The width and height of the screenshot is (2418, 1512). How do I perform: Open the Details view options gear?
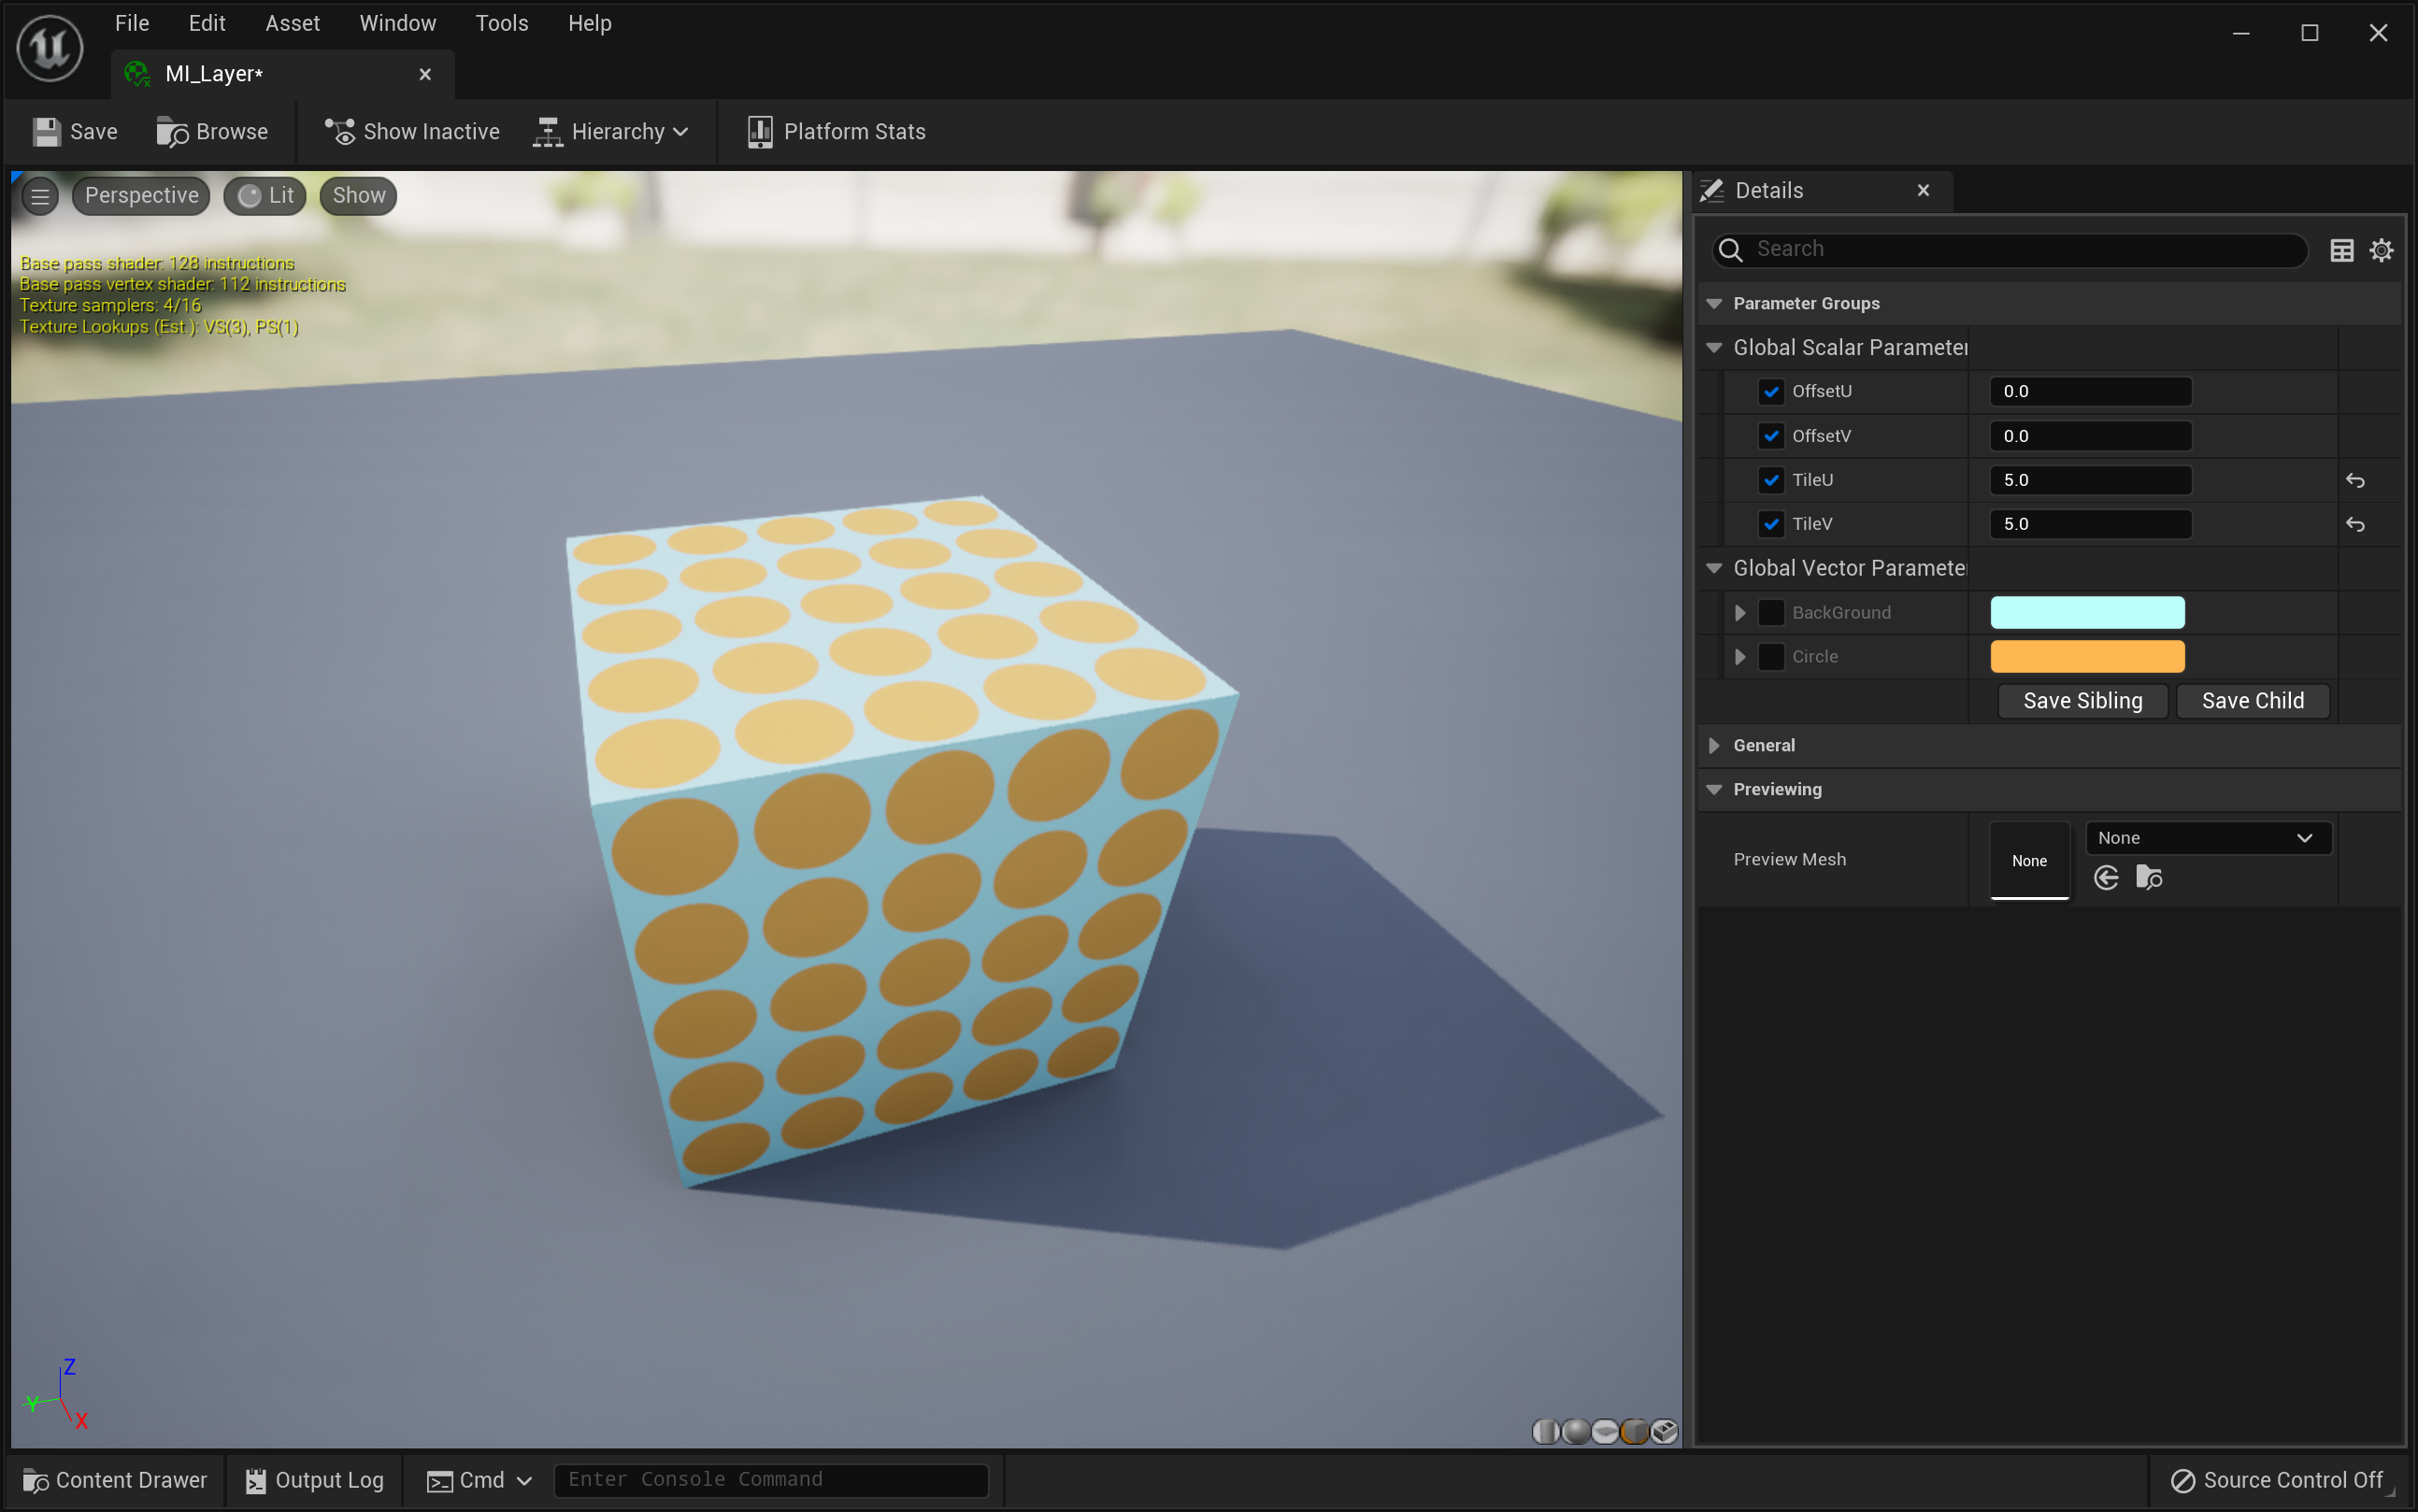tap(2381, 250)
